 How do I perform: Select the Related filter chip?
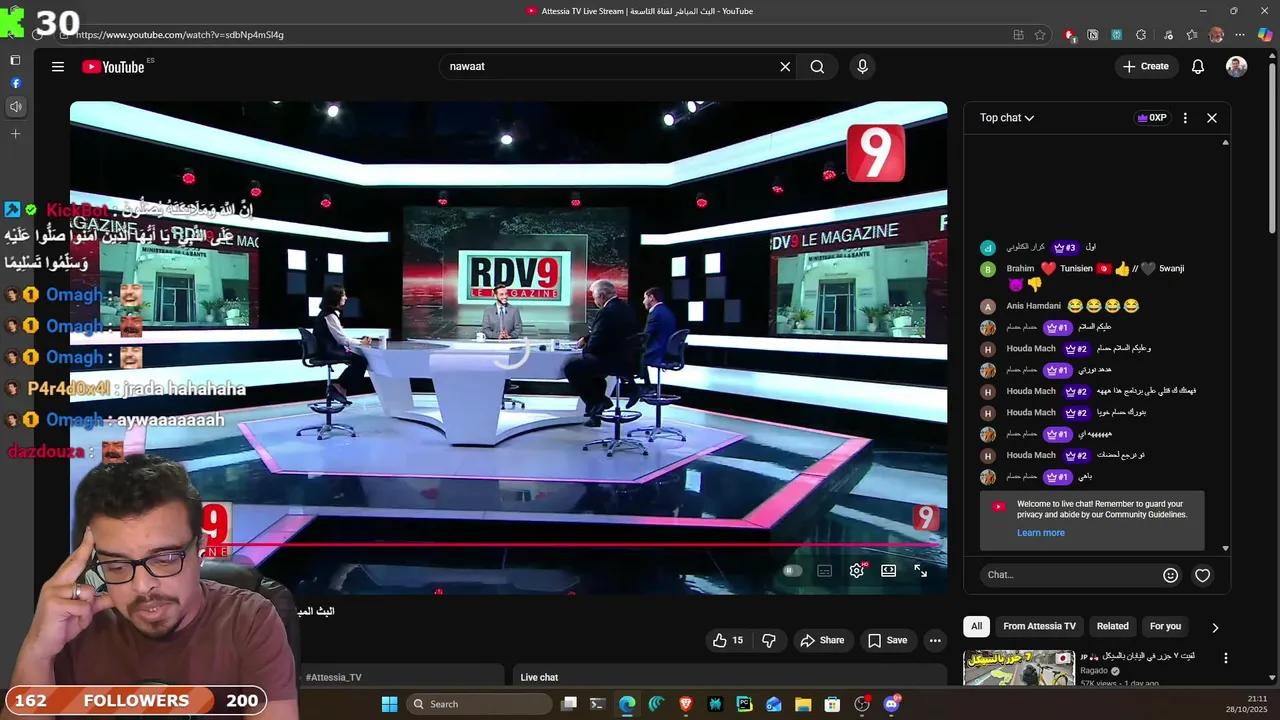1112,627
